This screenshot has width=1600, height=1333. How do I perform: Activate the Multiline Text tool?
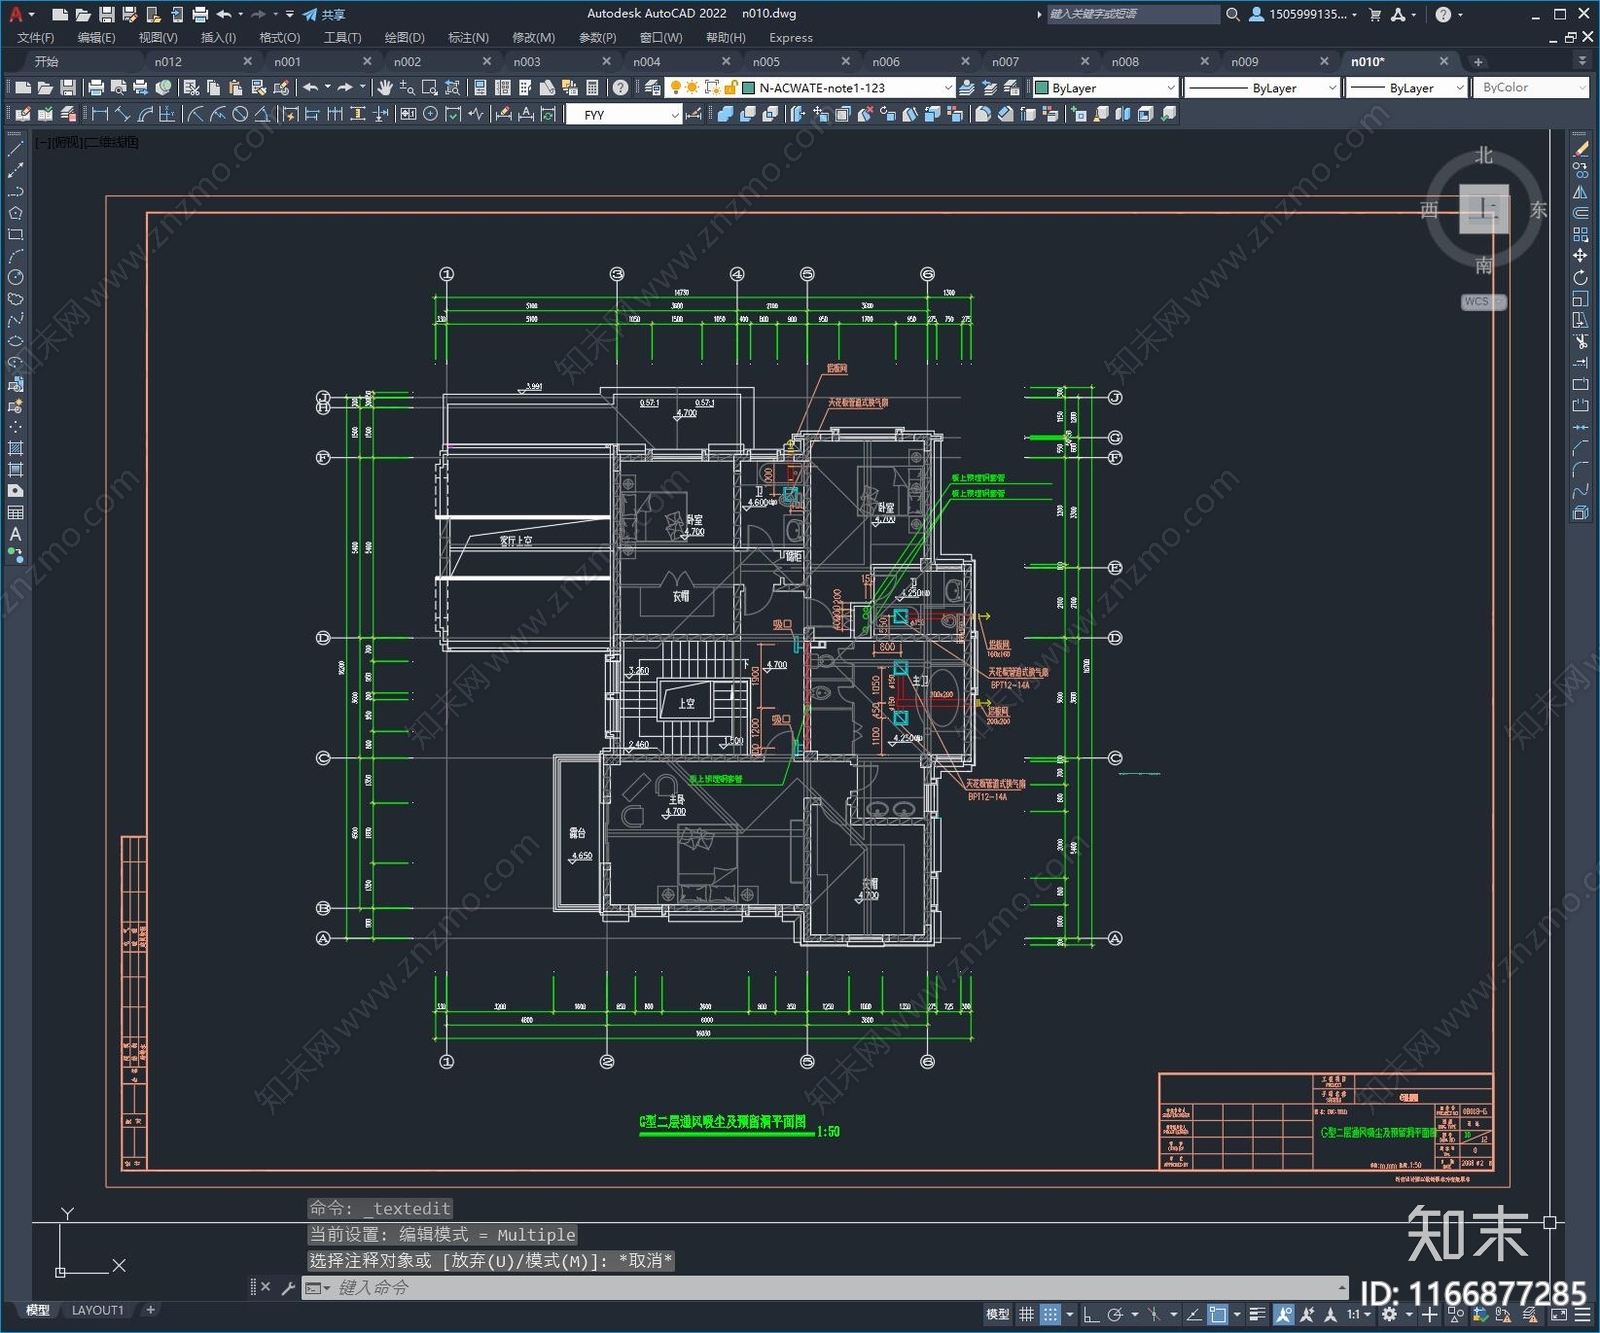pyautogui.click(x=15, y=534)
